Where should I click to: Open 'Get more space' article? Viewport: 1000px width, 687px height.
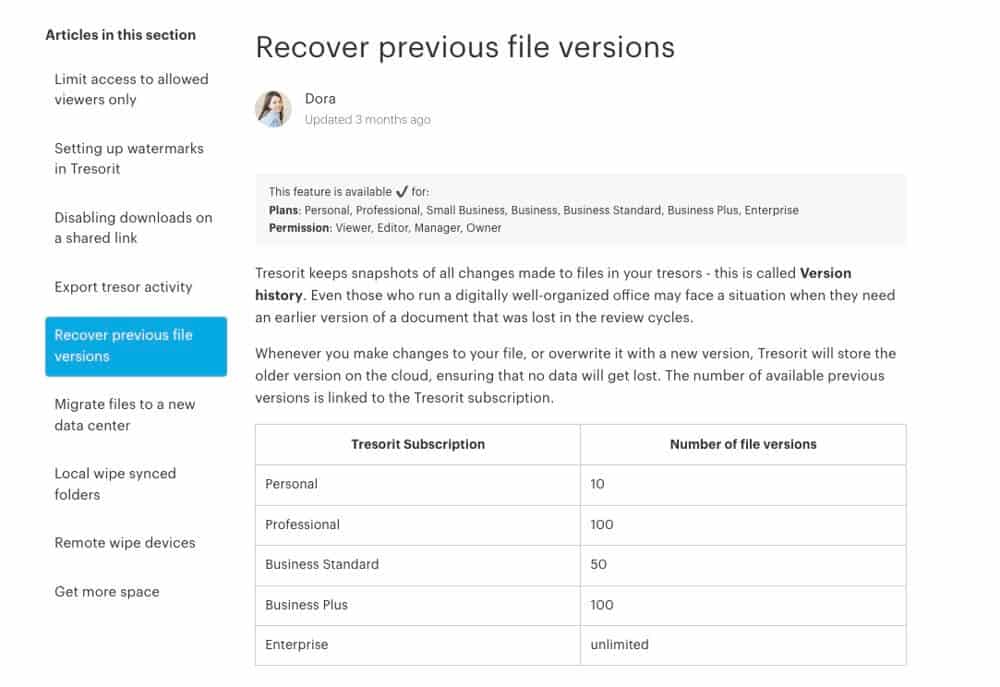click(x=107, y=592)
